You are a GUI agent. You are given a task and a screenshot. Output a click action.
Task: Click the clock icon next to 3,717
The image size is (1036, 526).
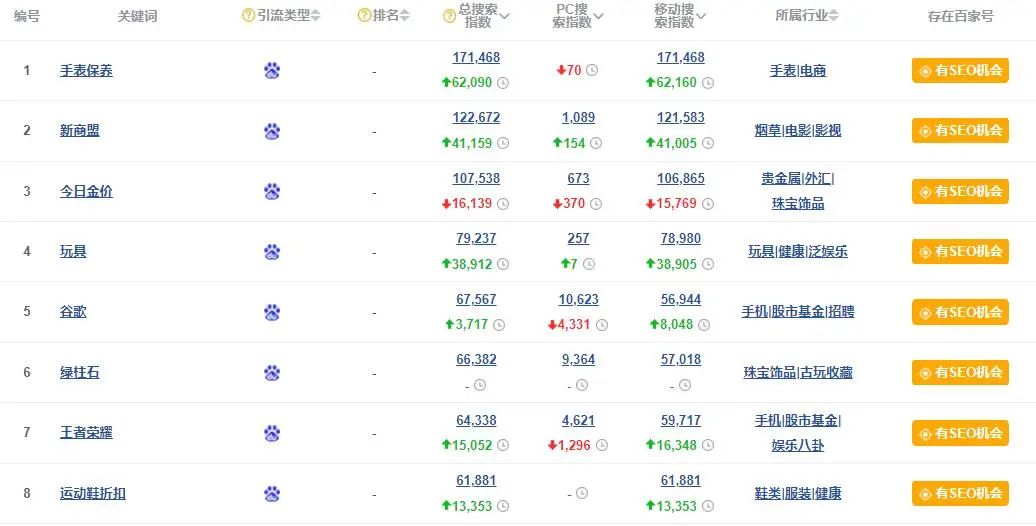[x=499, y=325]
